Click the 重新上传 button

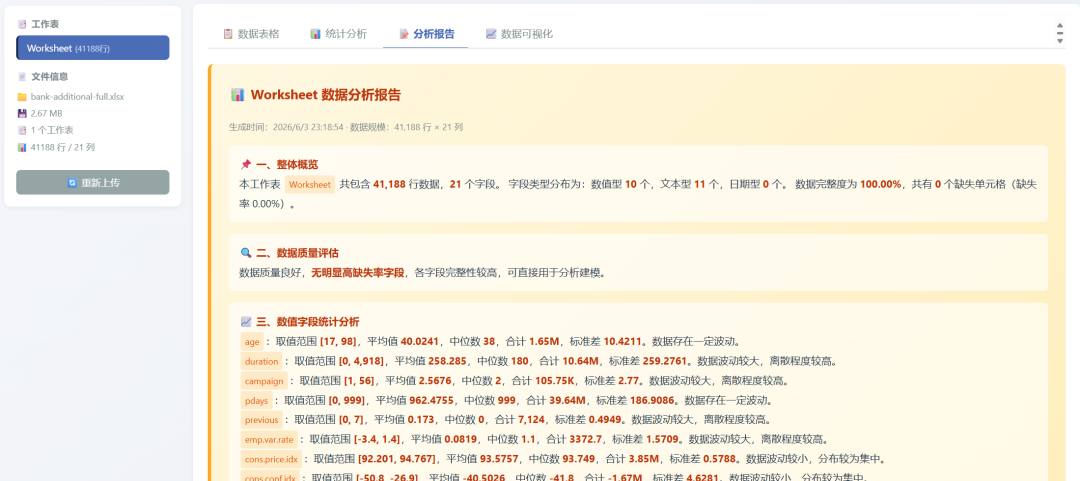(93, 183)
